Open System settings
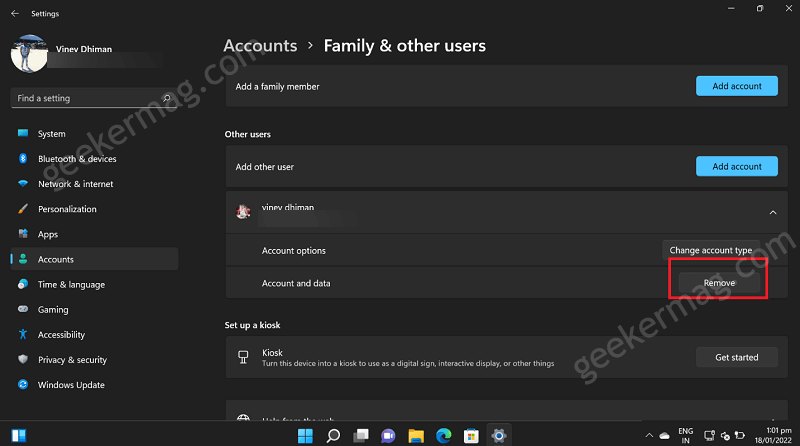 pyautogui.click(x=94, y=134)
